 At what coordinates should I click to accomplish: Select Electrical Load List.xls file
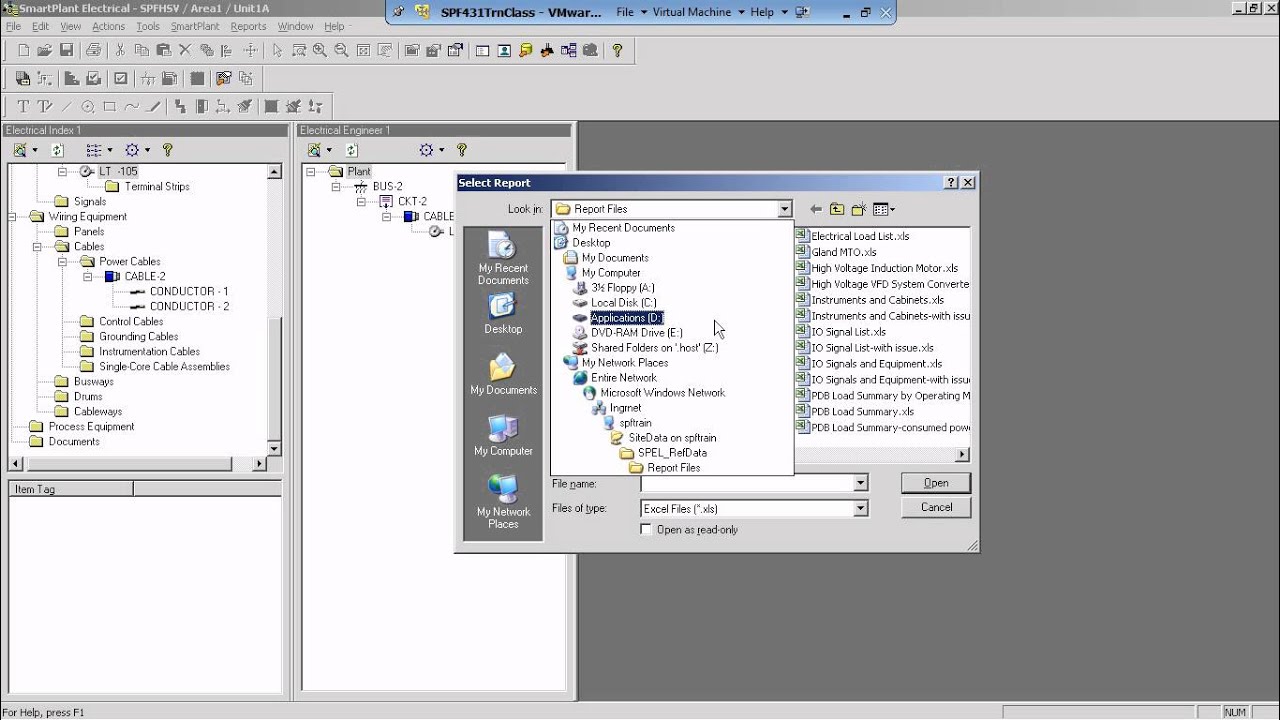(x=860, y=236)
